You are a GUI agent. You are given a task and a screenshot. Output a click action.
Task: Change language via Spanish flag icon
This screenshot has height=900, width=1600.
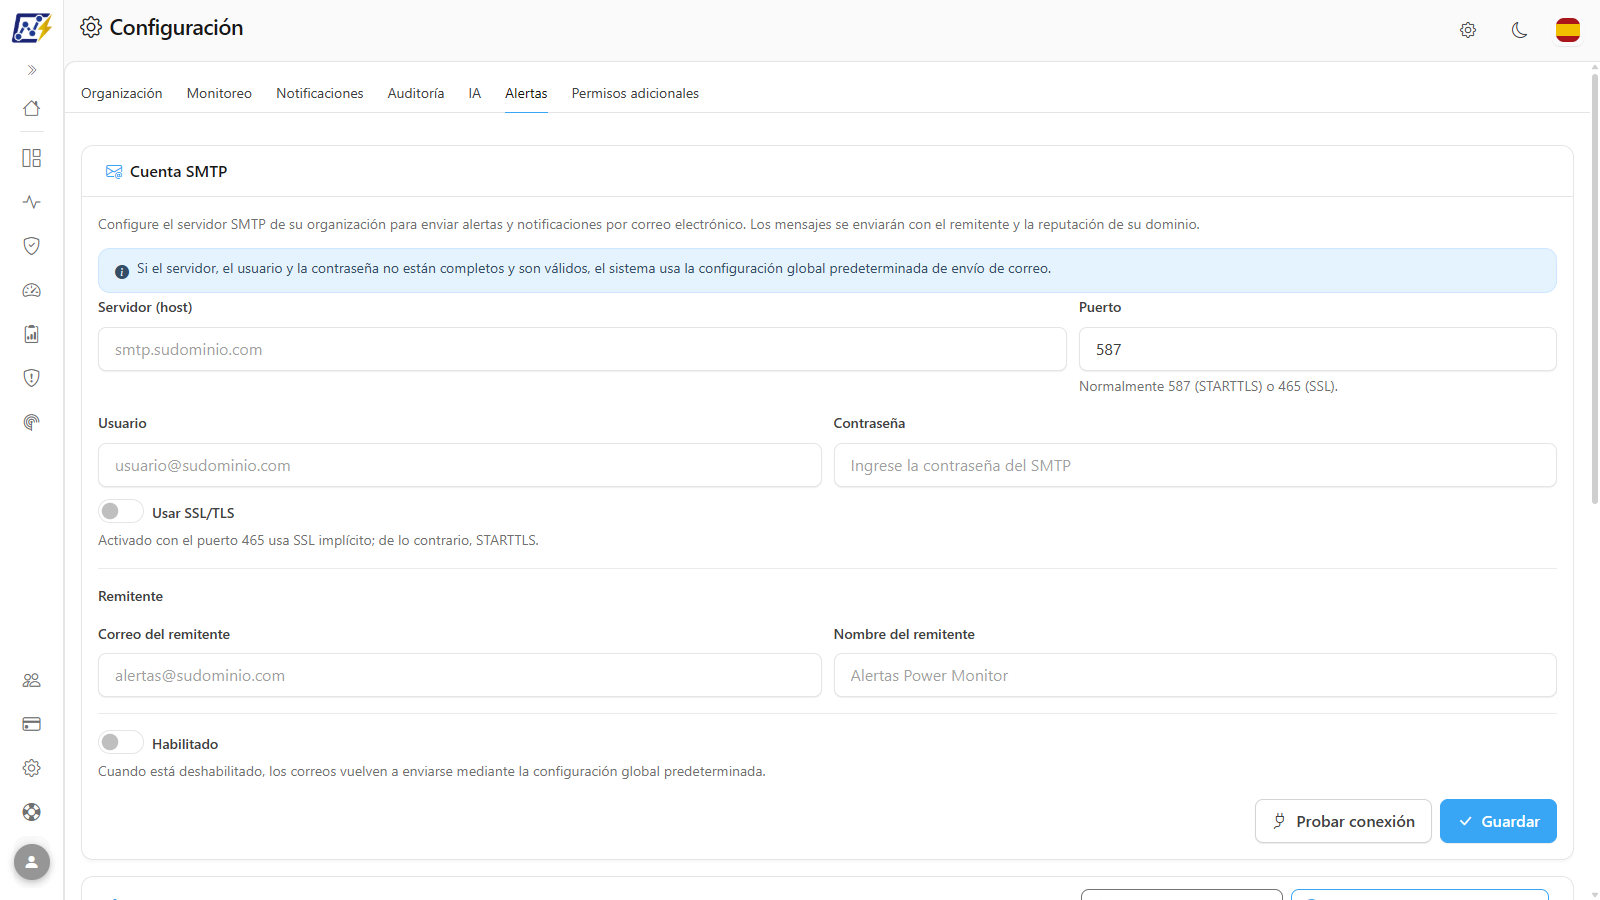click(x=1568, y=30)
